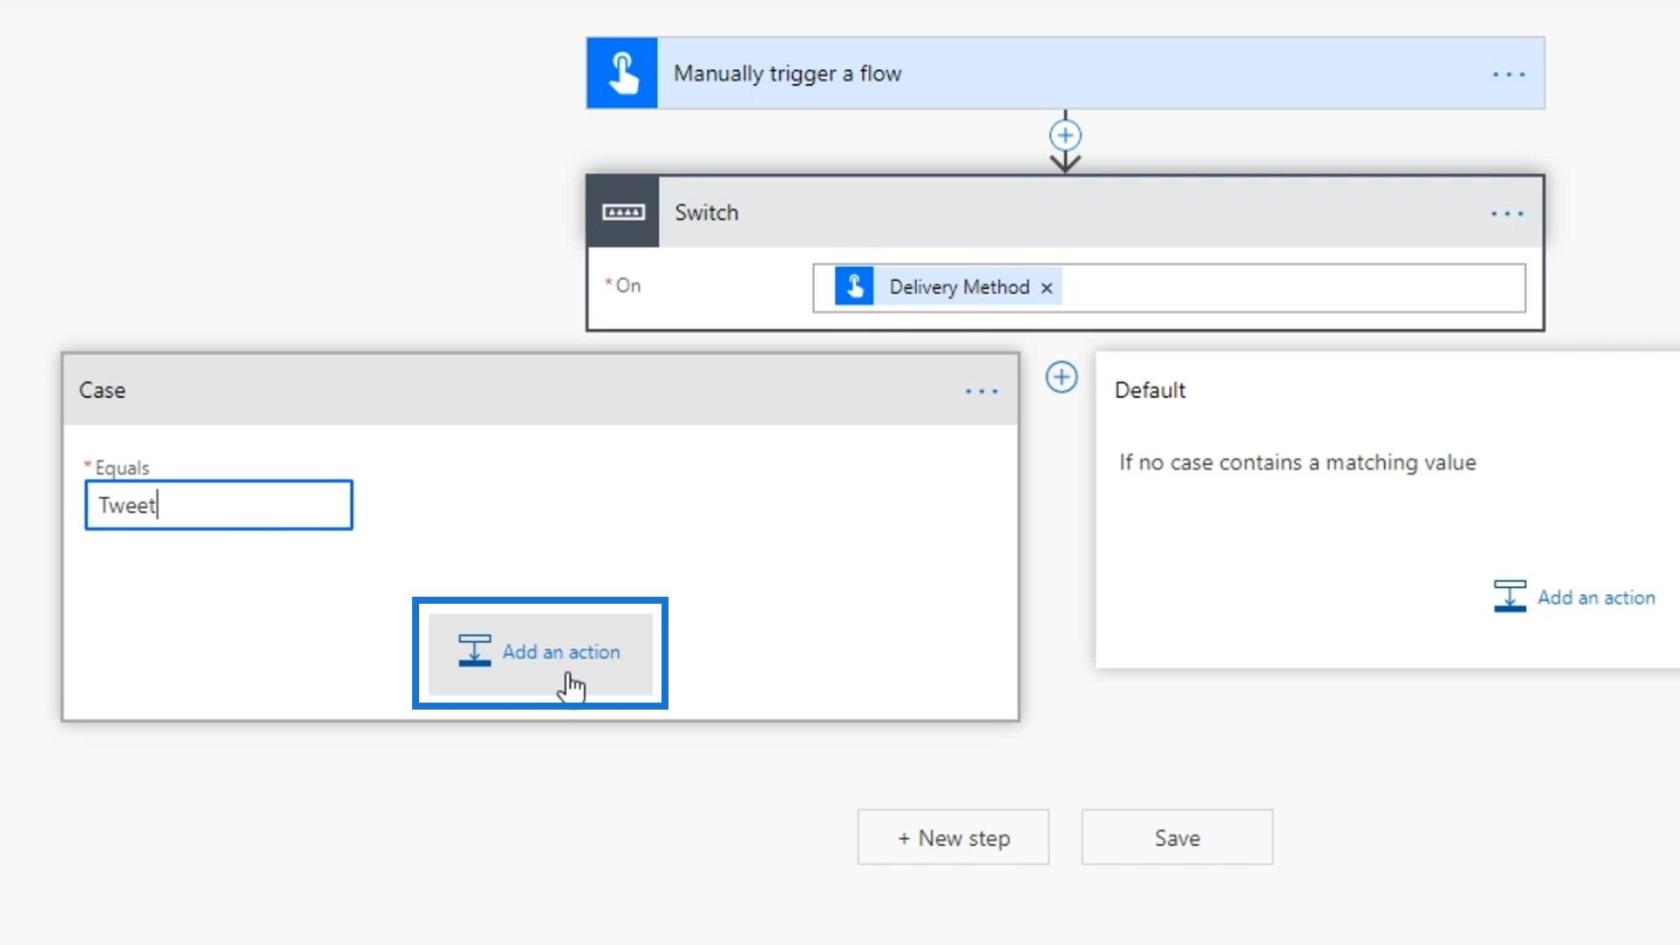This screenshot has width=1680, height=945.
Task: Collapse the Switch card header
Action: coord(1065,212)
